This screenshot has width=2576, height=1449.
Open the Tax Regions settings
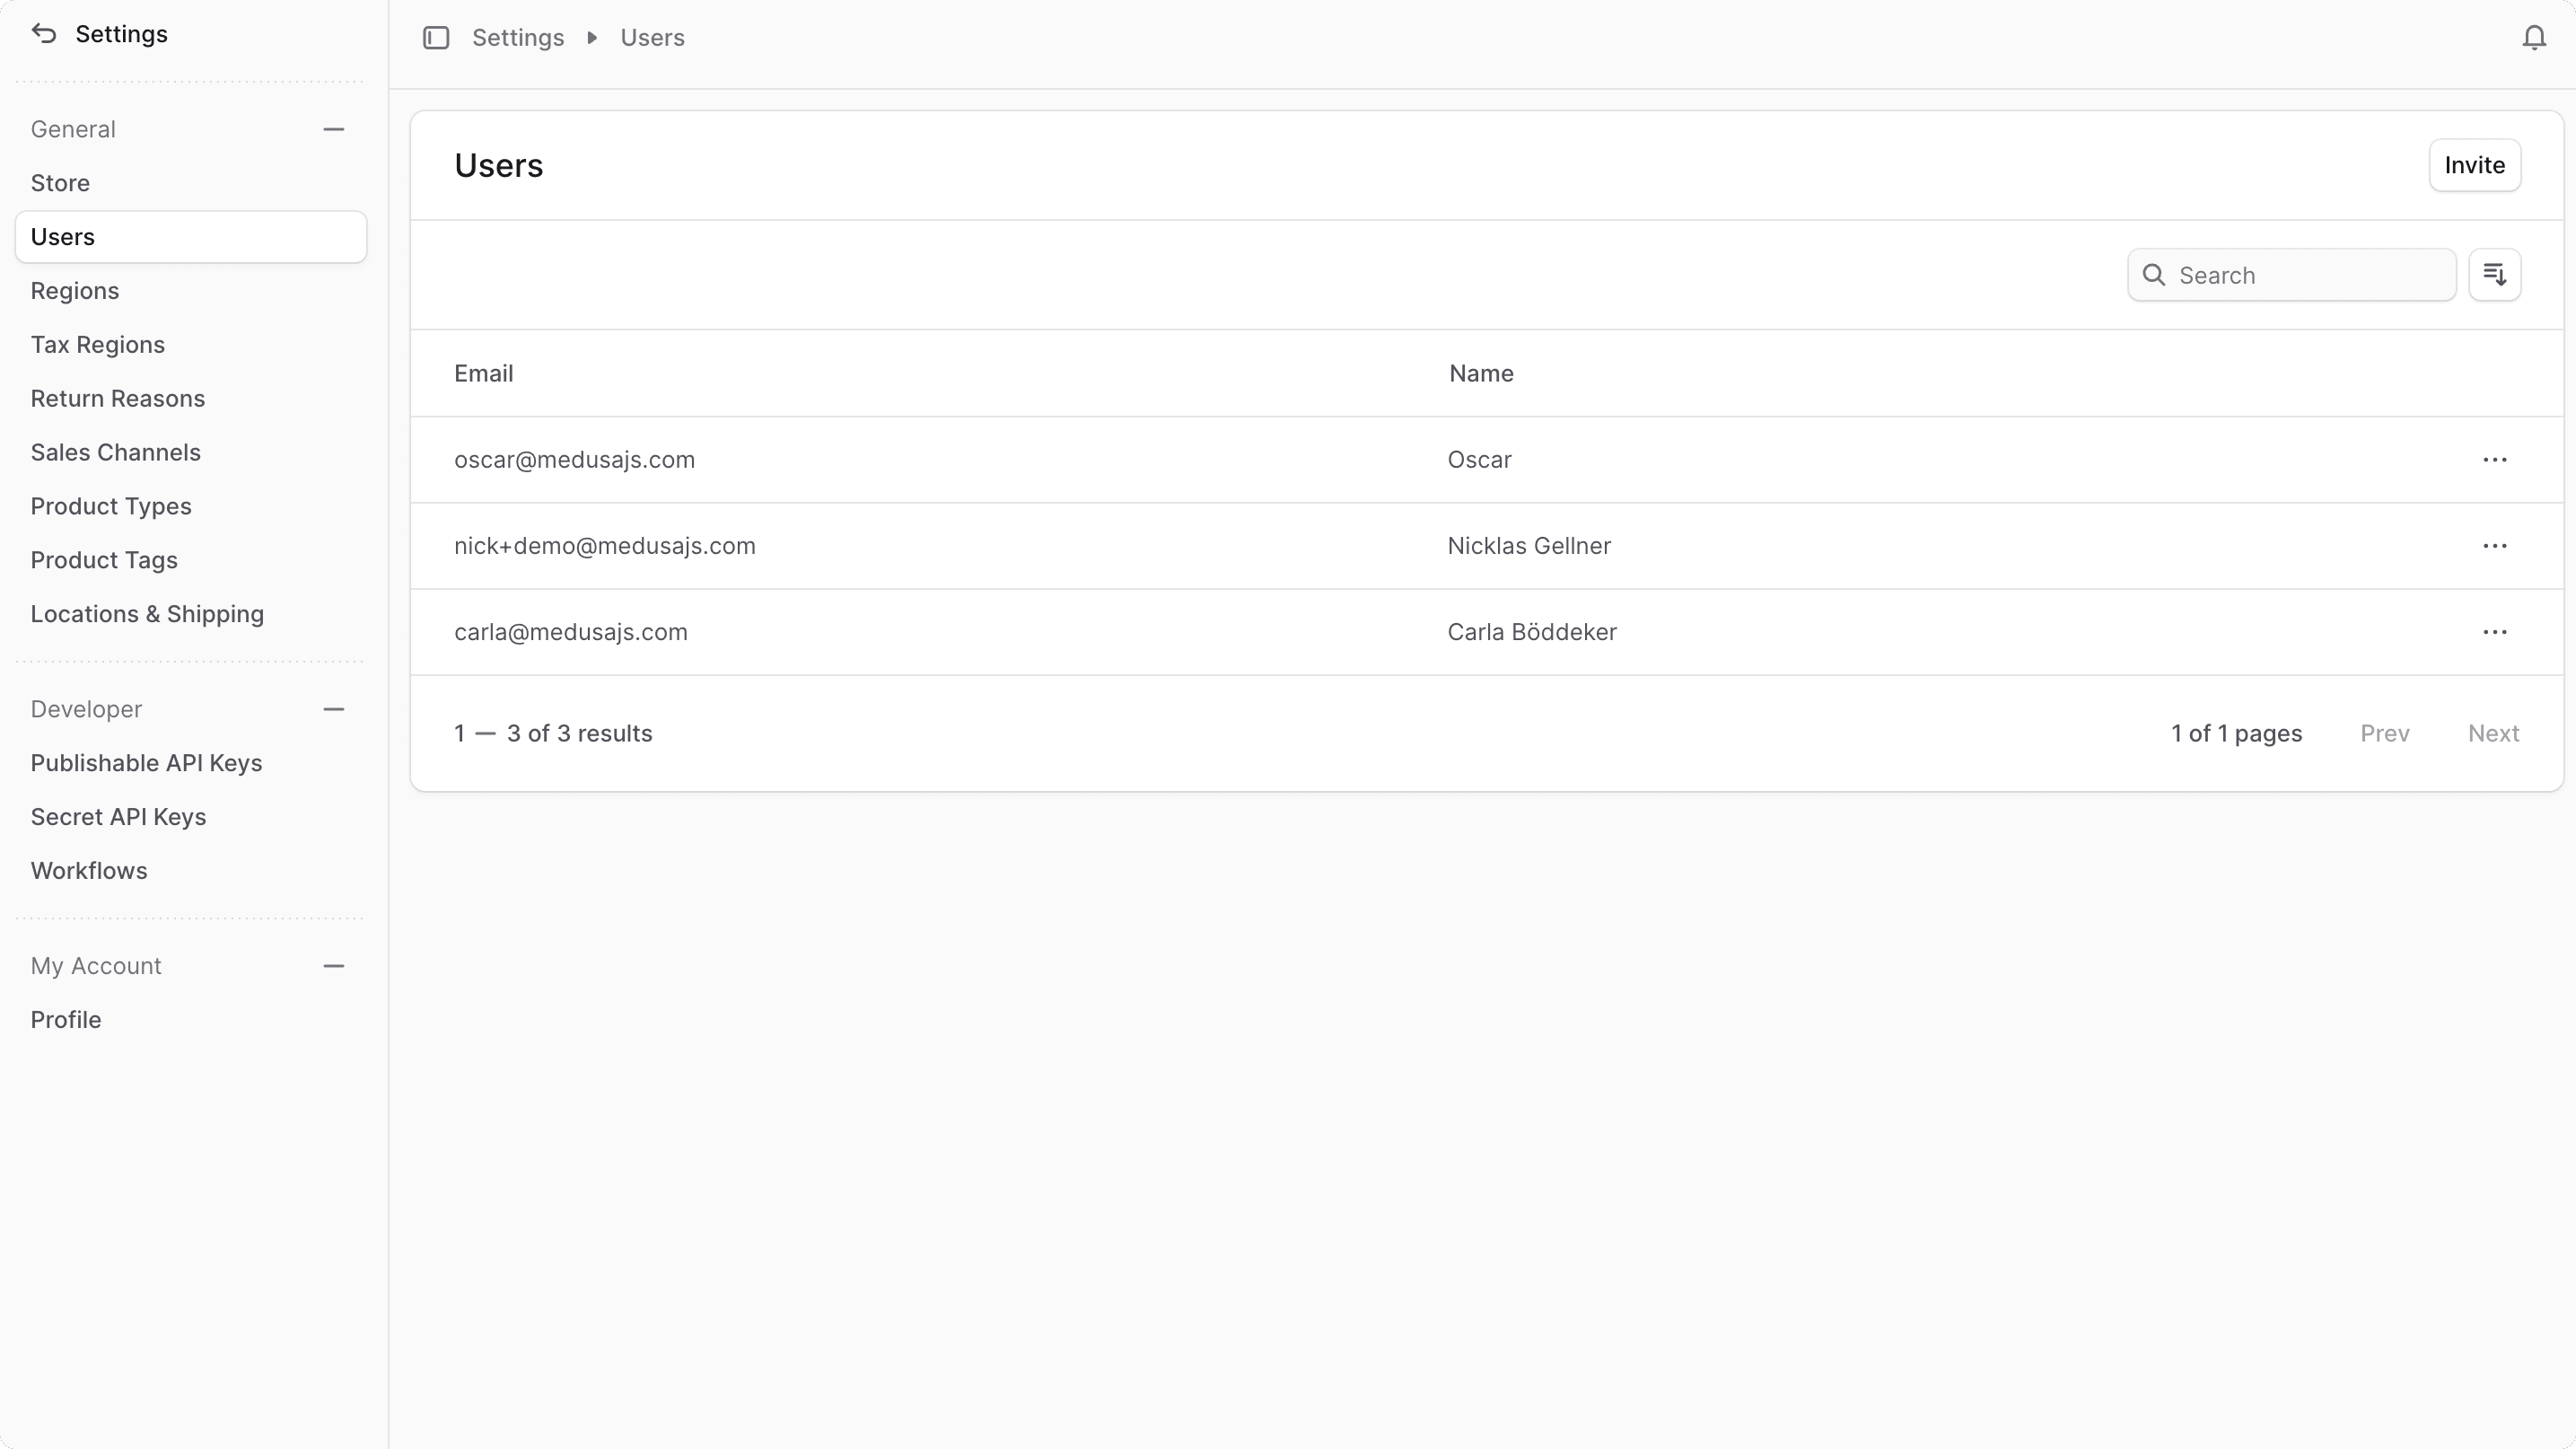point(98,344)
